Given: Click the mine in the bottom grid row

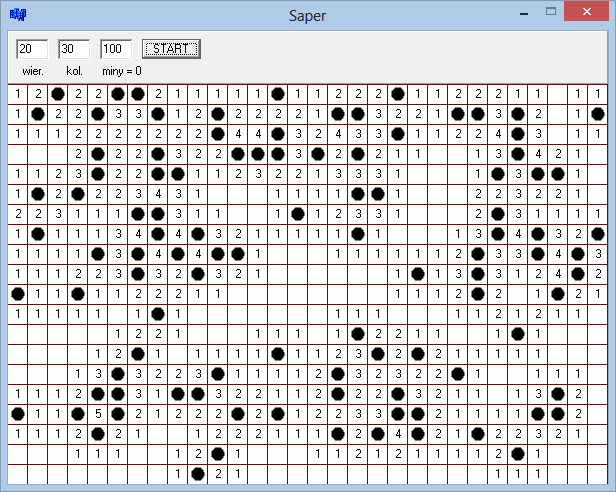Looking at the screenshot, I should point(198,473).
